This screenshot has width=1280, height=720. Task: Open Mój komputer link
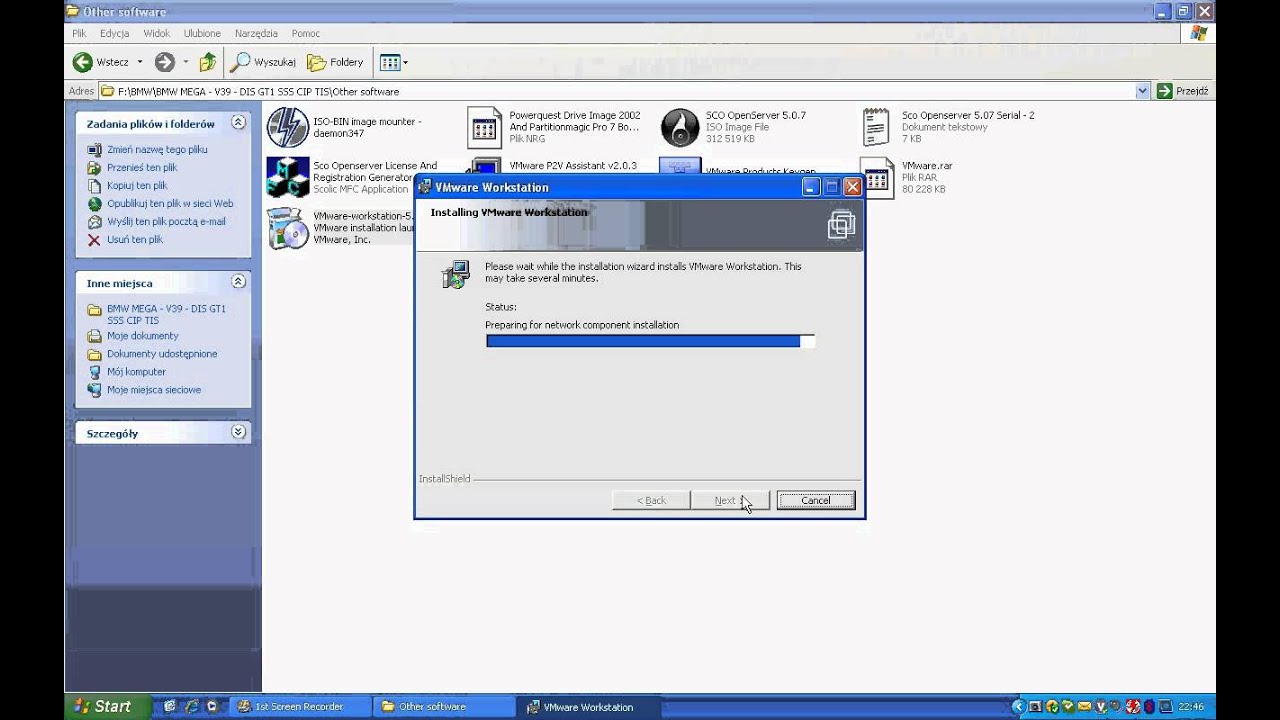tap(136, 372)
